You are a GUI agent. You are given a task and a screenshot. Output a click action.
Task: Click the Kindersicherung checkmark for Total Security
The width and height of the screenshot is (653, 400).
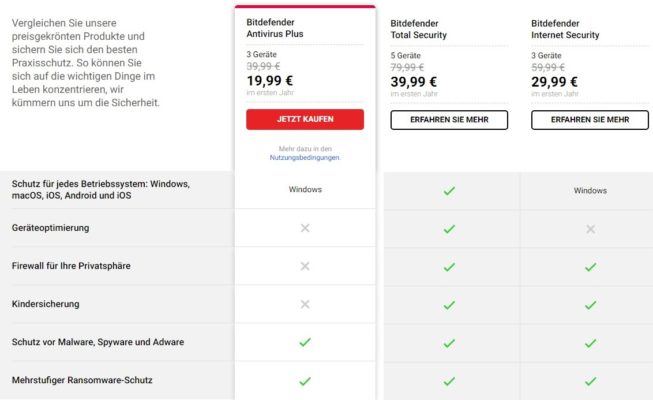click(x=449, y=305)
